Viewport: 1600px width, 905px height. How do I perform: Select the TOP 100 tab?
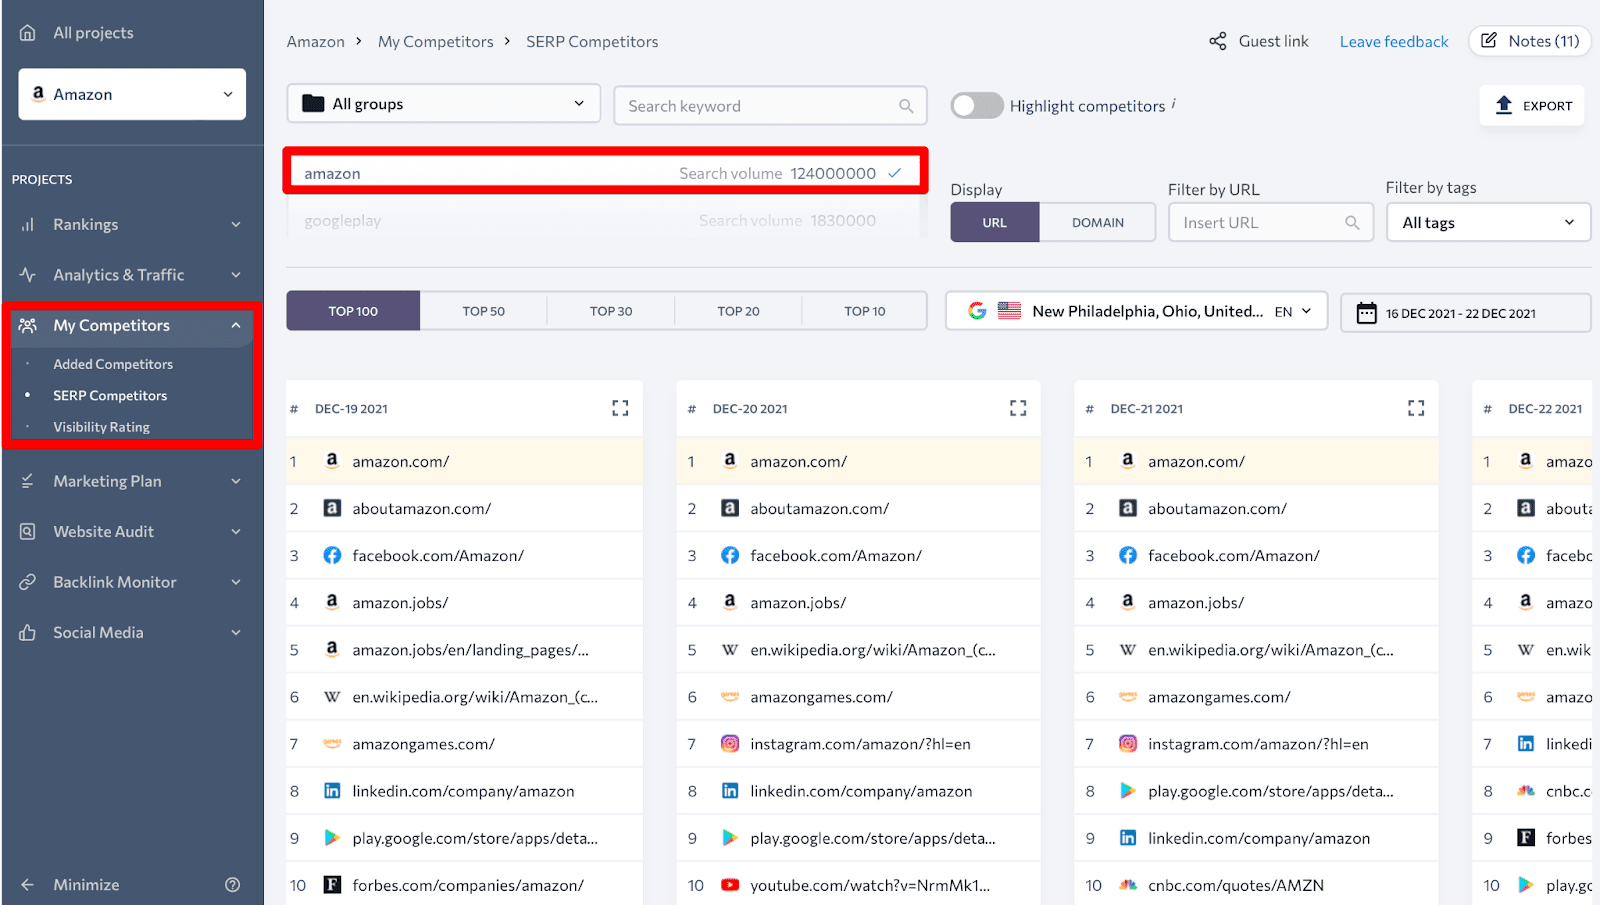click(x=353, y=311)
